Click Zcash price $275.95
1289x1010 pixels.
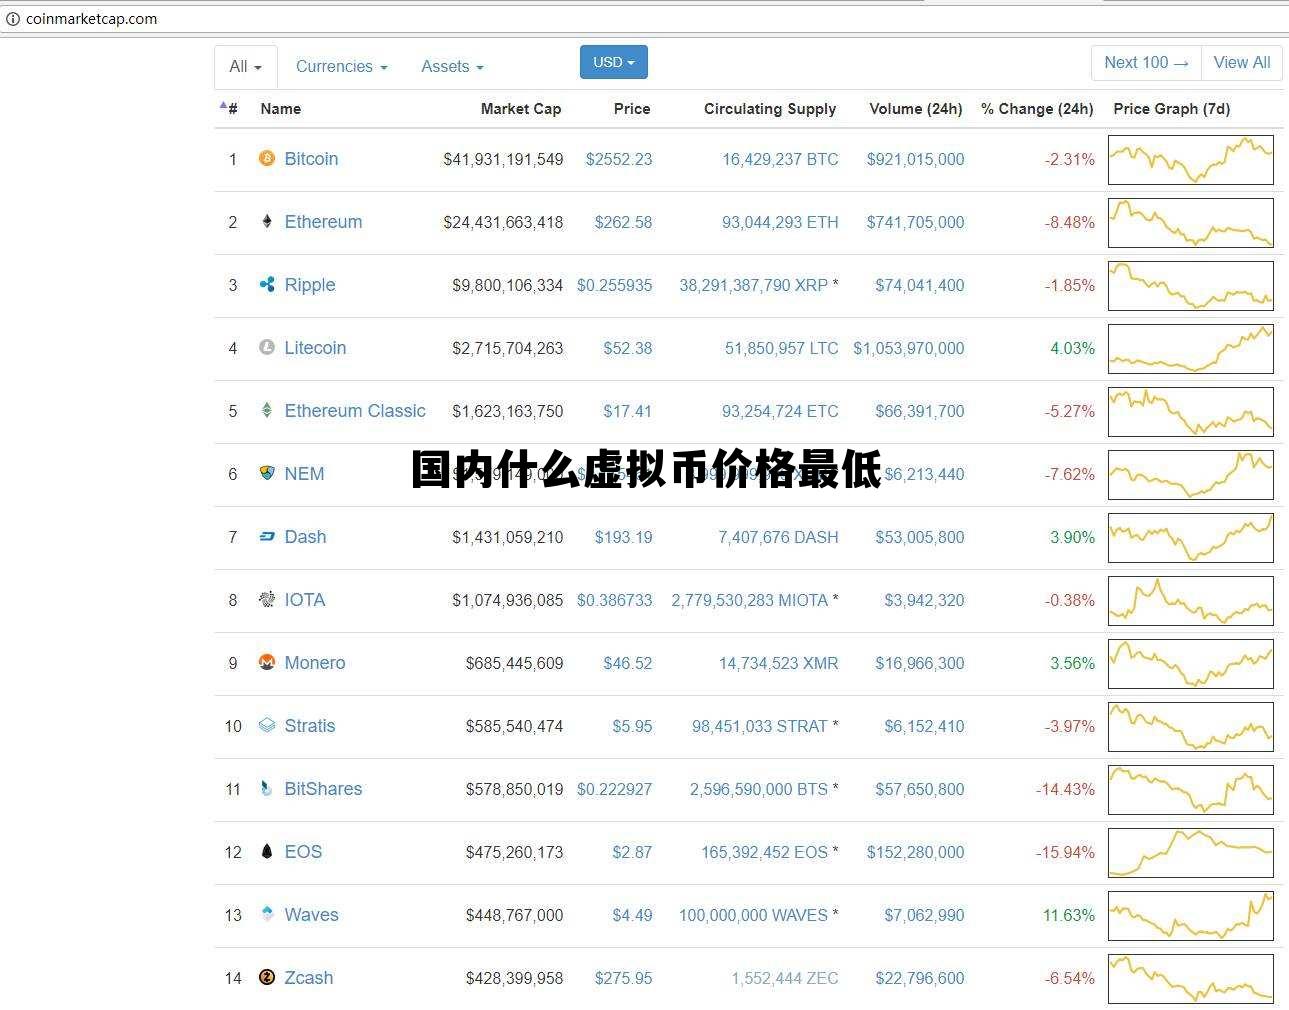coord(623,977)
